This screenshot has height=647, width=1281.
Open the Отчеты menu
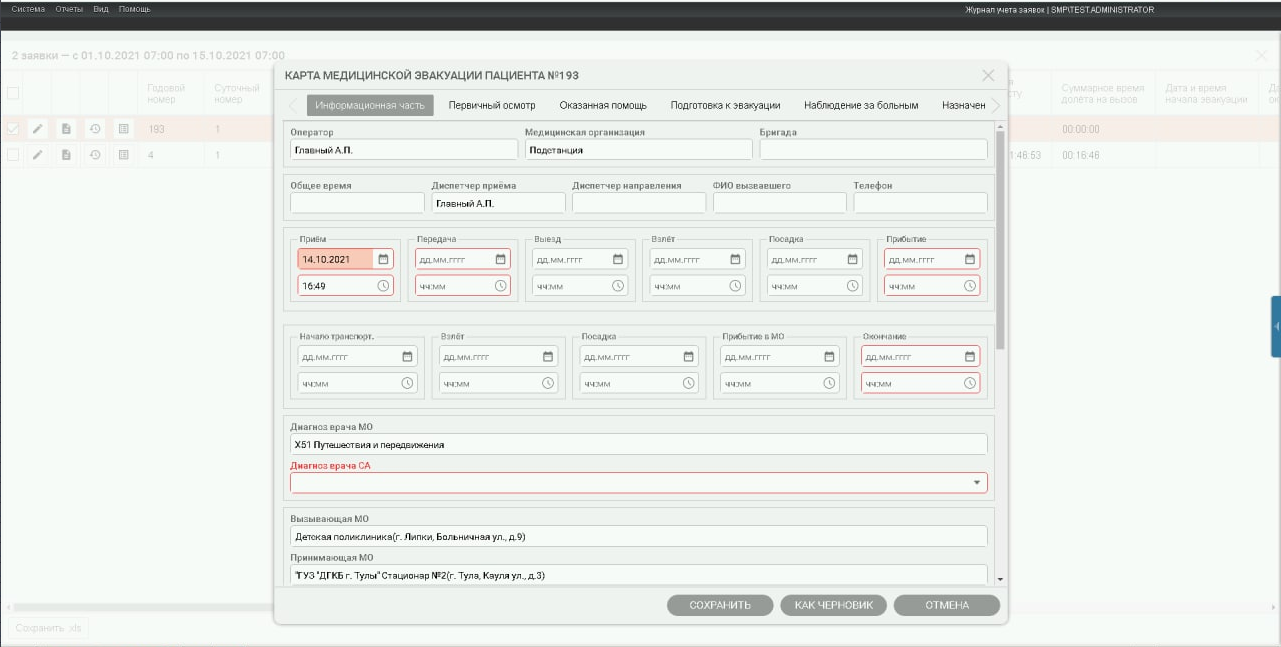coord(69,9)
